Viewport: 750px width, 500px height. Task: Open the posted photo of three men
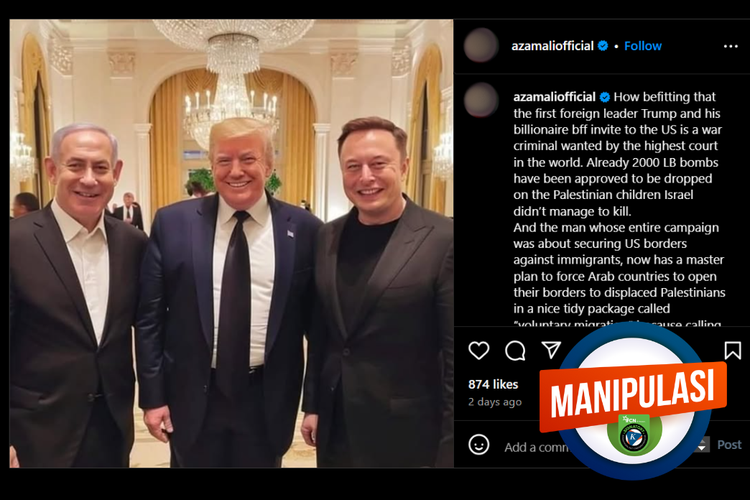tap(232, 243)
